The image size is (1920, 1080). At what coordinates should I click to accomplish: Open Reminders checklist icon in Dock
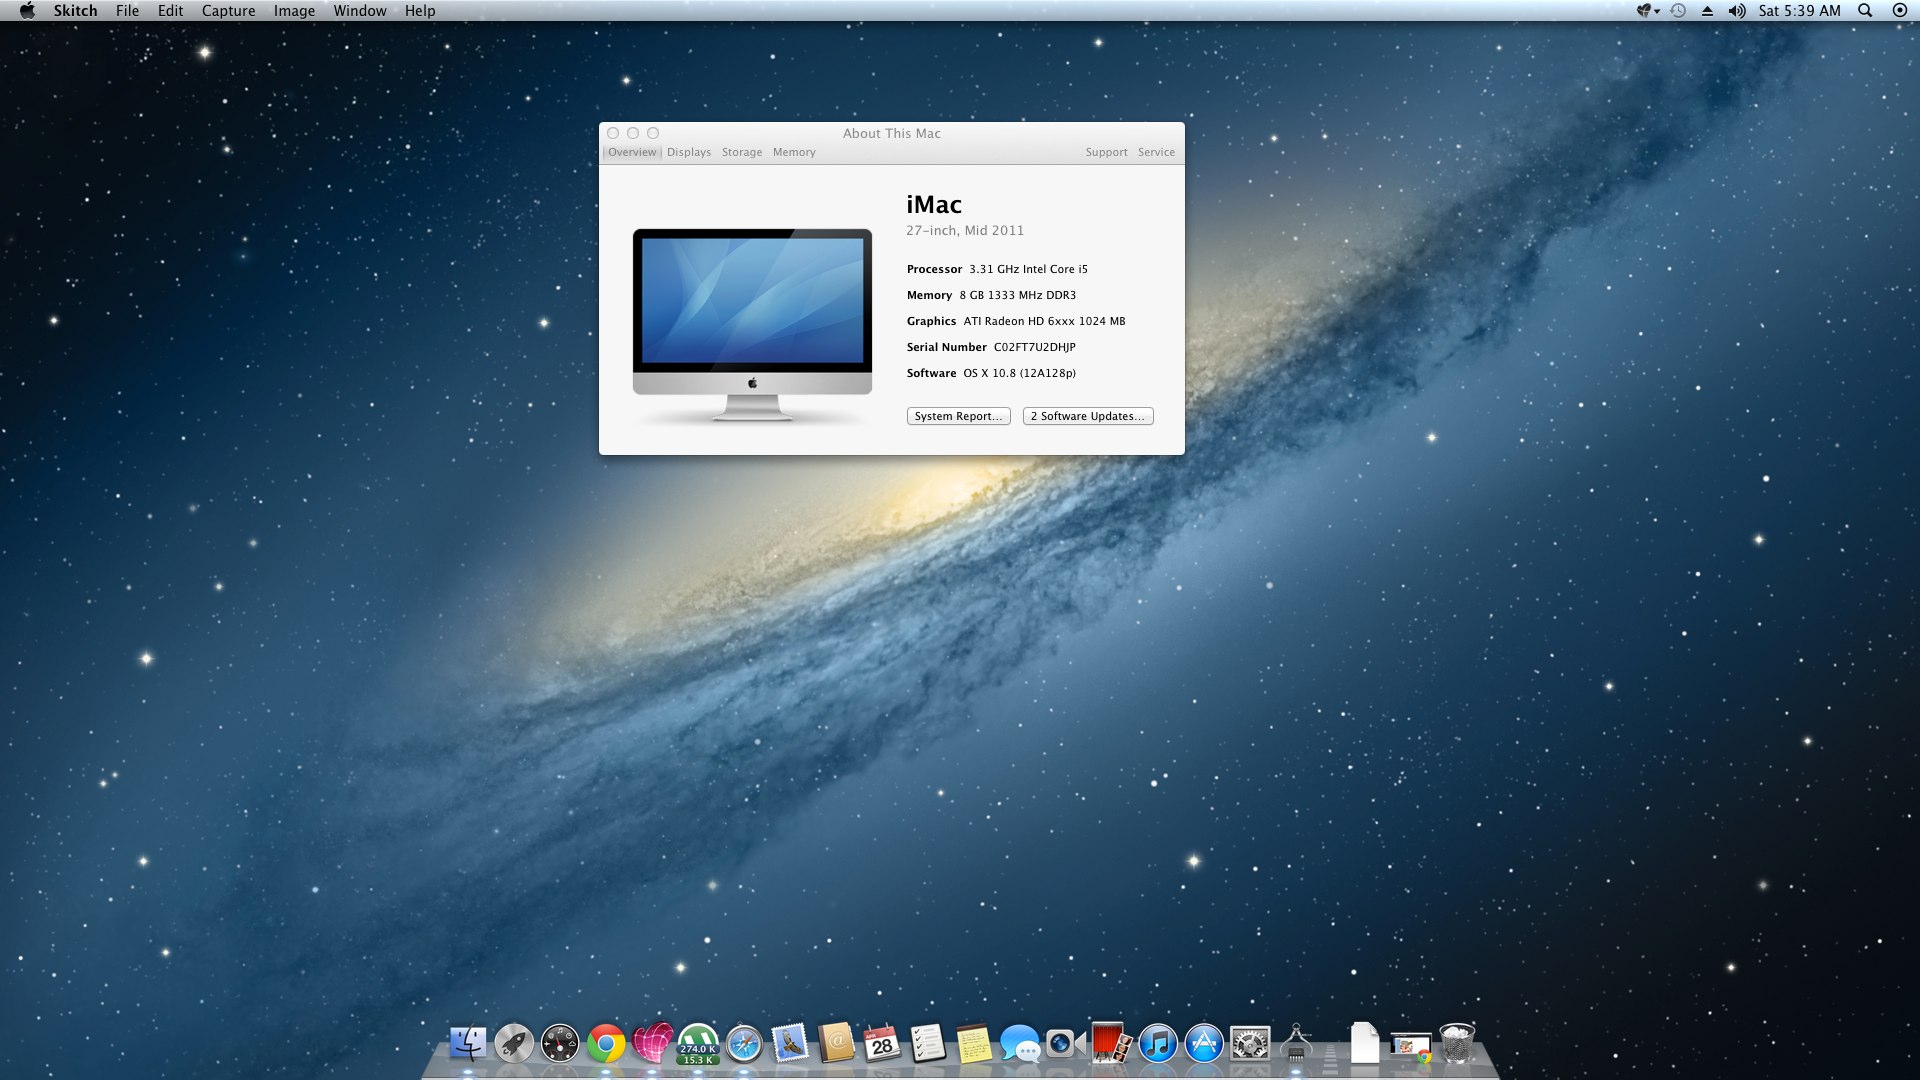(928, 1044)
